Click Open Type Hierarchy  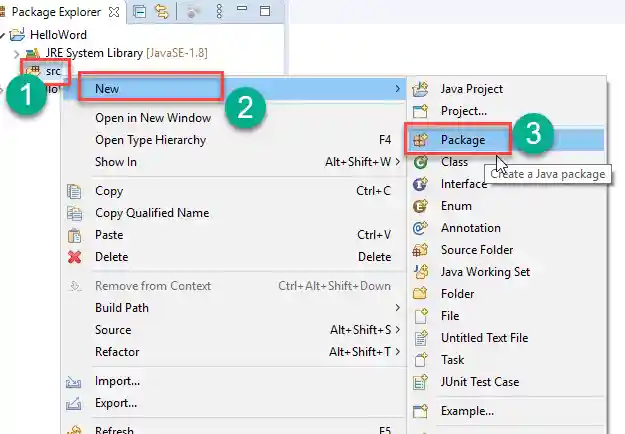[x=150, y=140]
